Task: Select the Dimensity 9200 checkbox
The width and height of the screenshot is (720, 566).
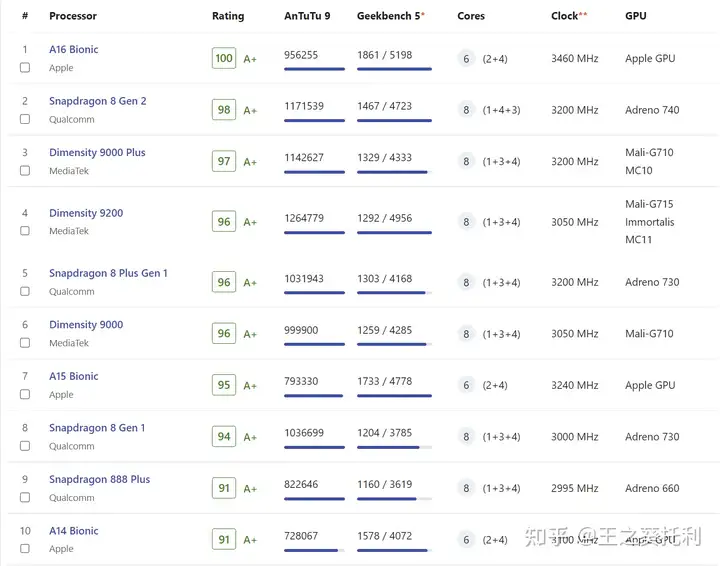Action: 25,230
